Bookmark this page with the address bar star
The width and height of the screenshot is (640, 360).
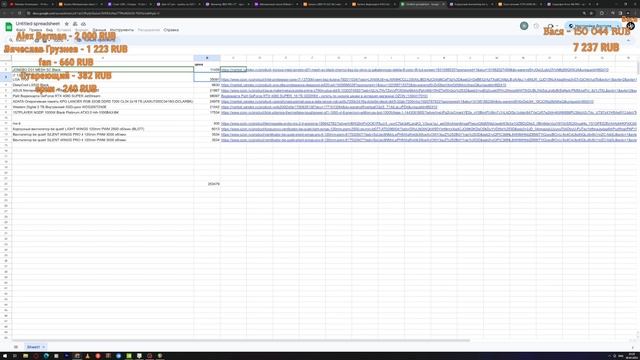591,13
